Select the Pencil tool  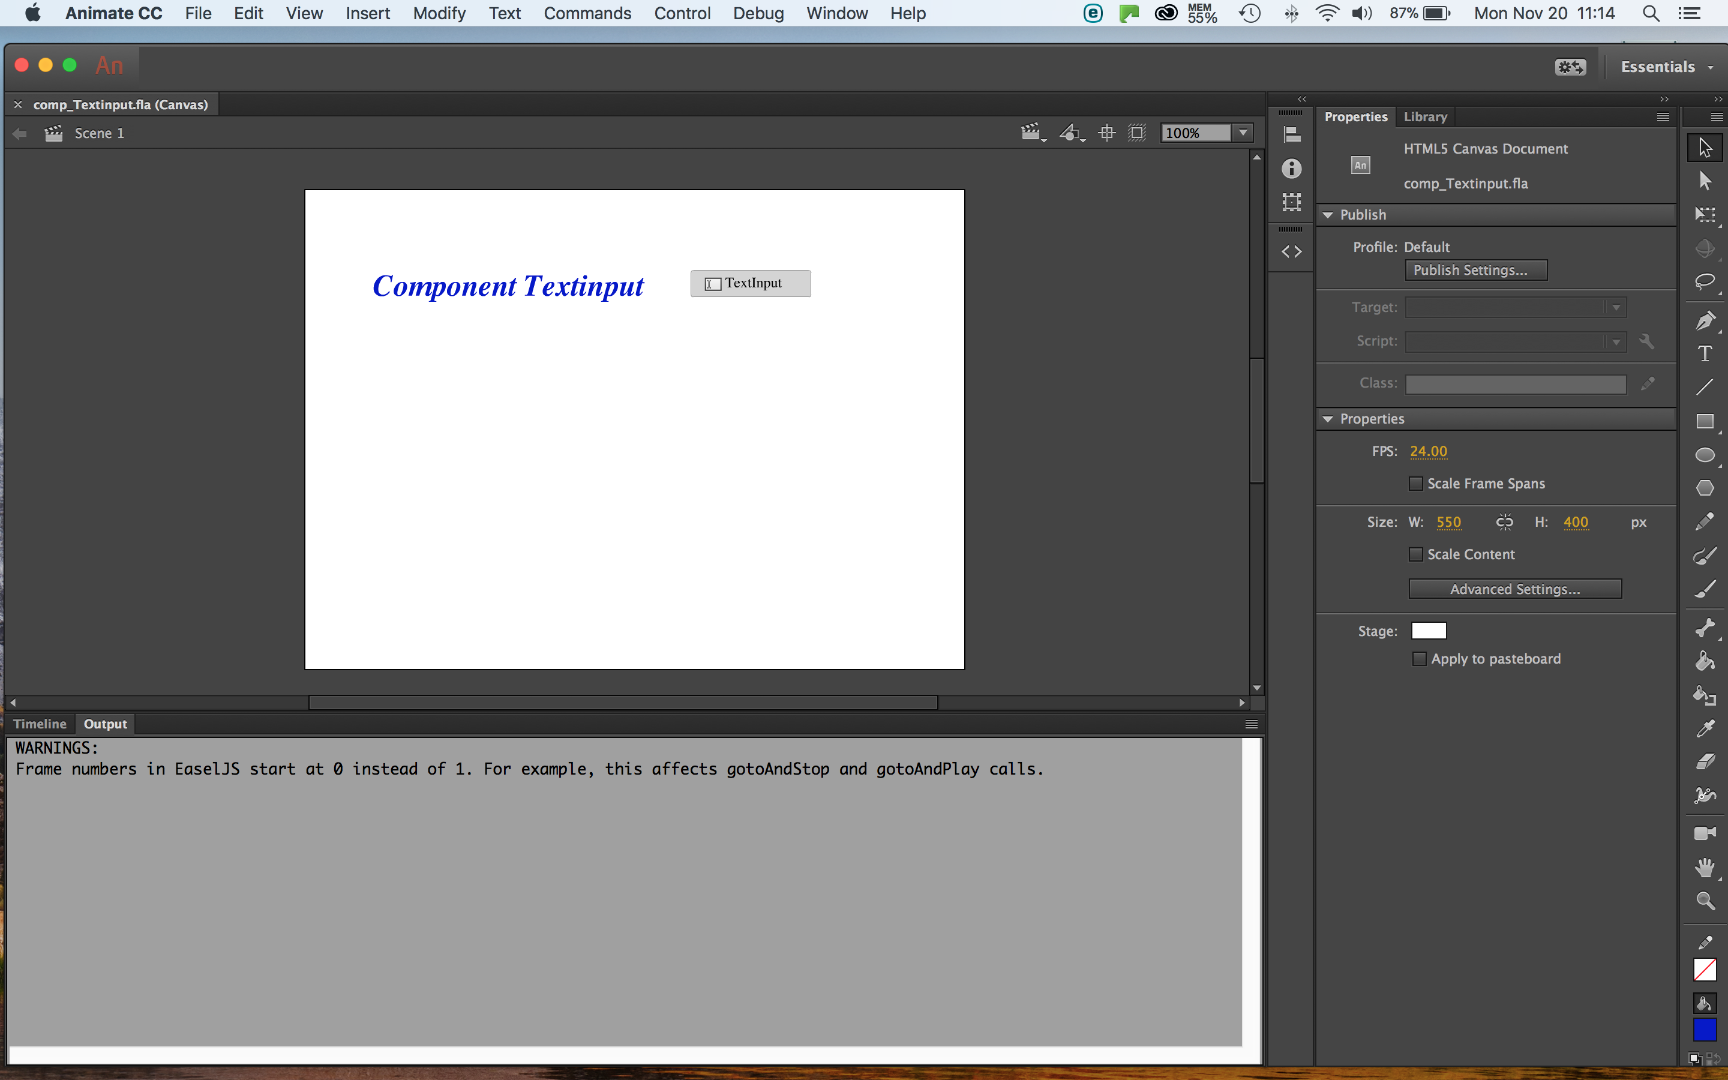point(1705,522)
